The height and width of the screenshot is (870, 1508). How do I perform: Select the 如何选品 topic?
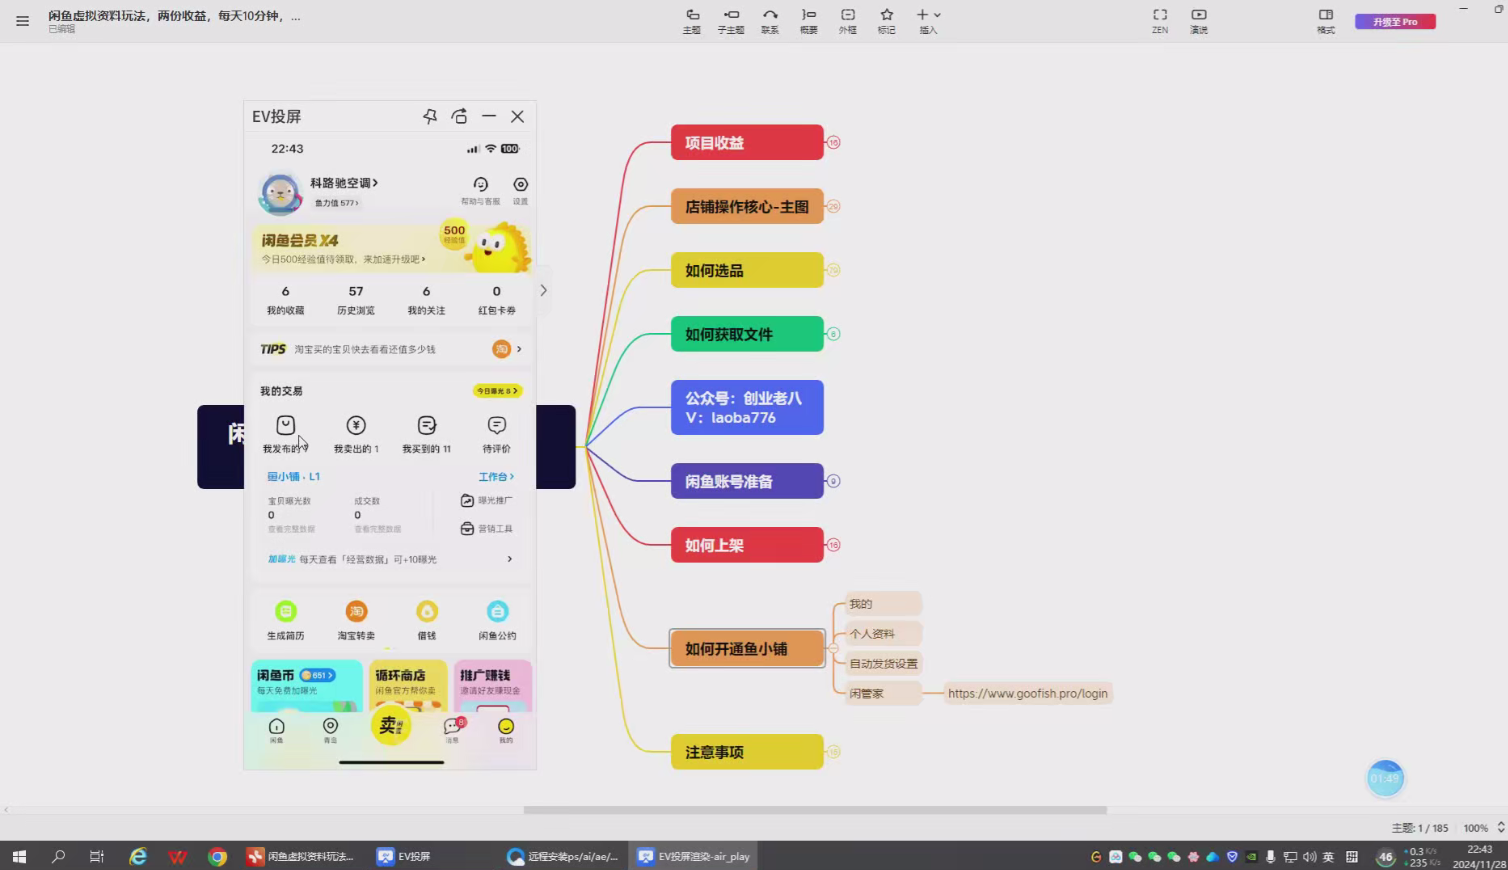tap(747, 270)
